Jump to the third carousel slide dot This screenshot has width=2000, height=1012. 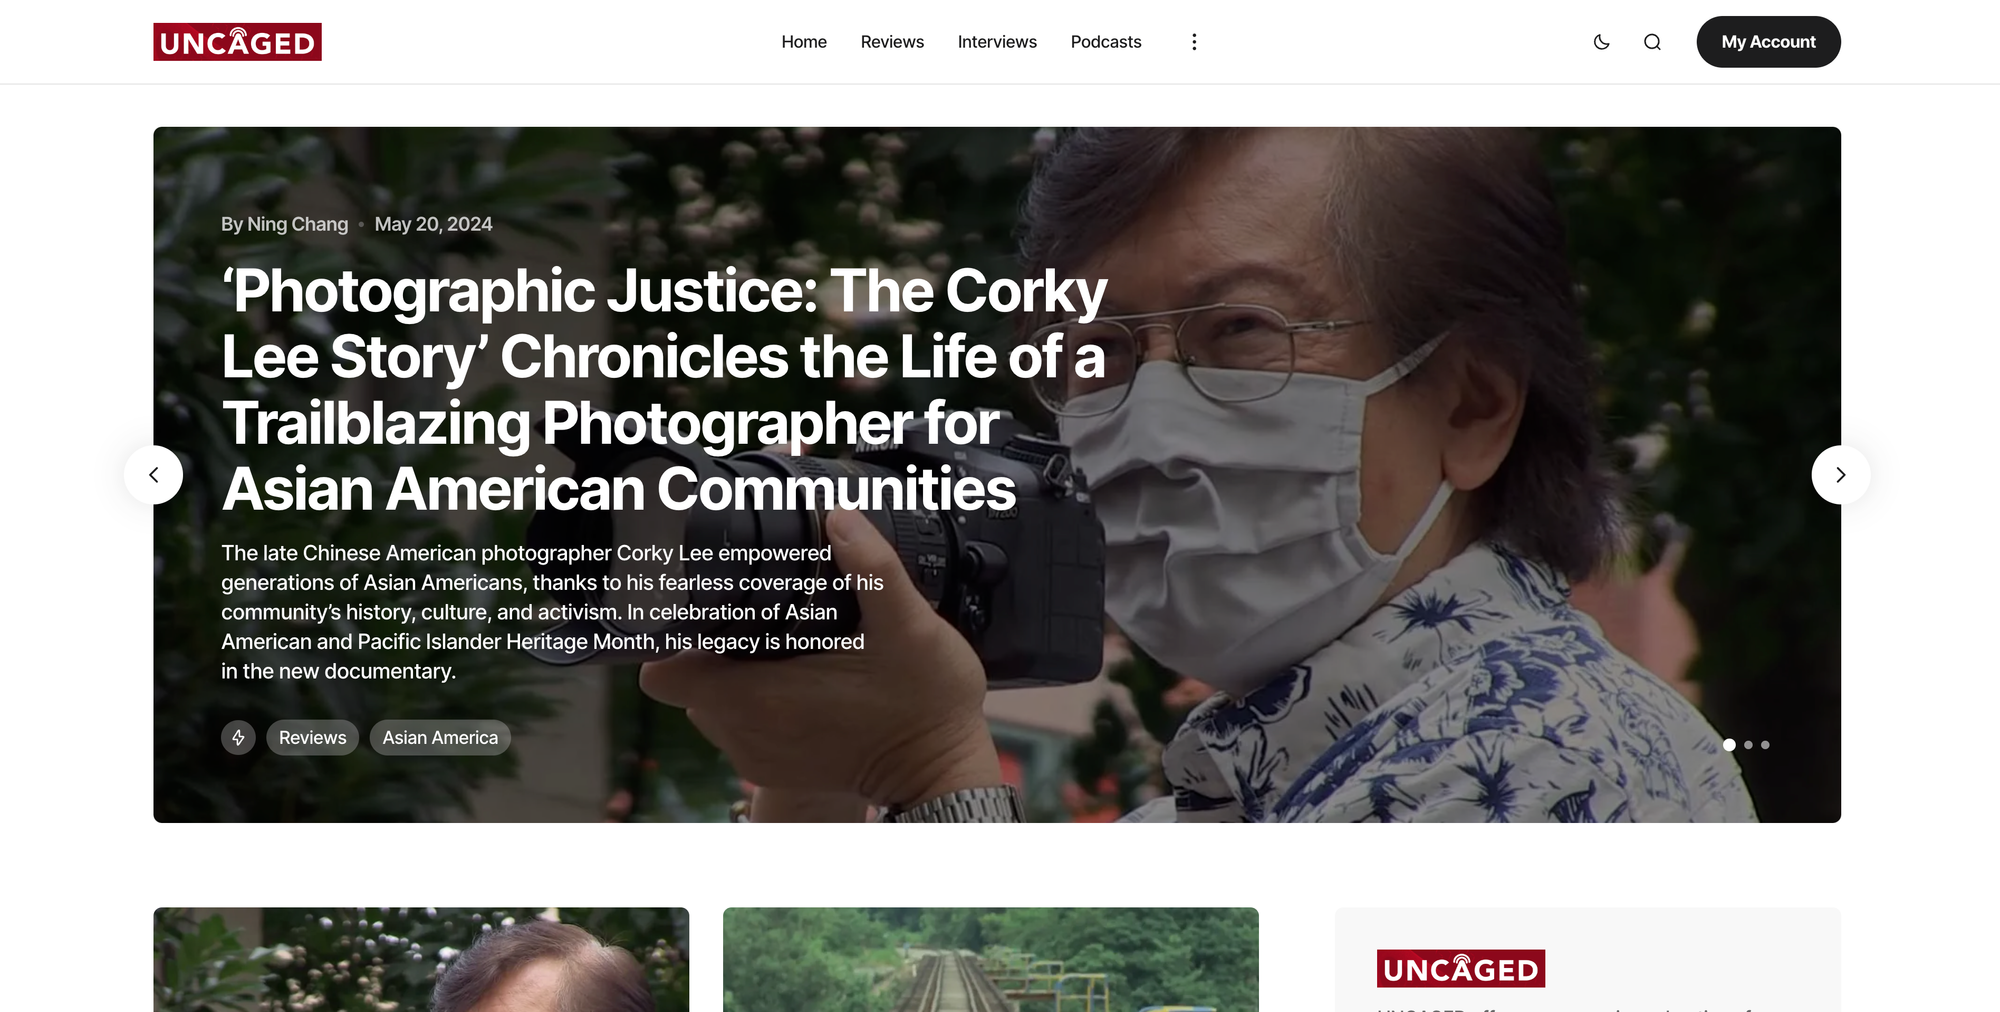1765,745
